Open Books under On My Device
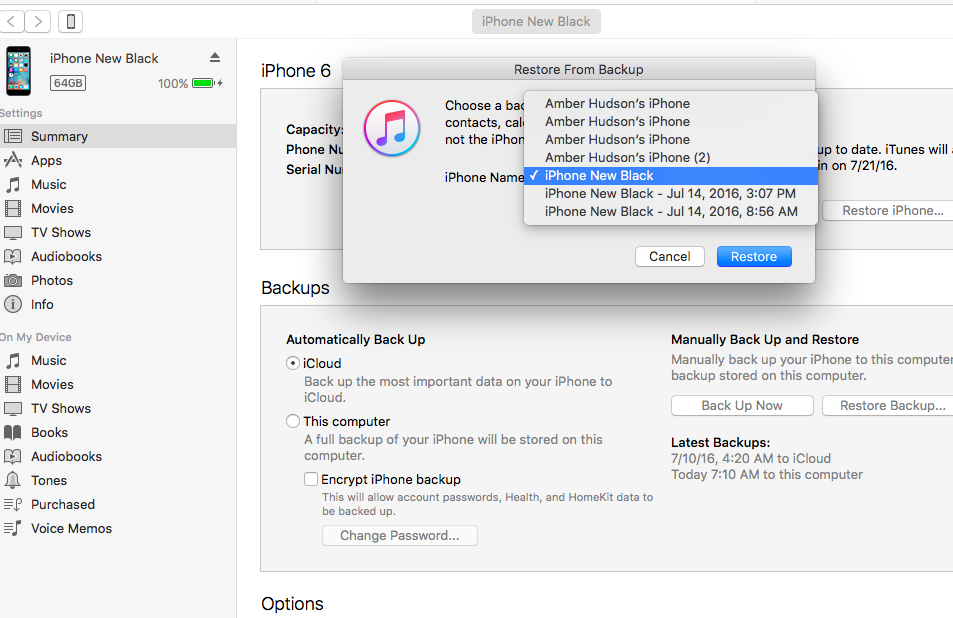This screenshot has width=953, height=618. pyautogui.click(x=49, y=433)
